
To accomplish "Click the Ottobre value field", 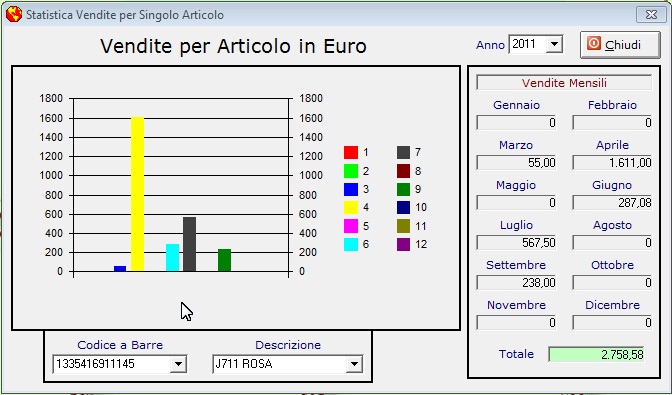I will [612, 283].
